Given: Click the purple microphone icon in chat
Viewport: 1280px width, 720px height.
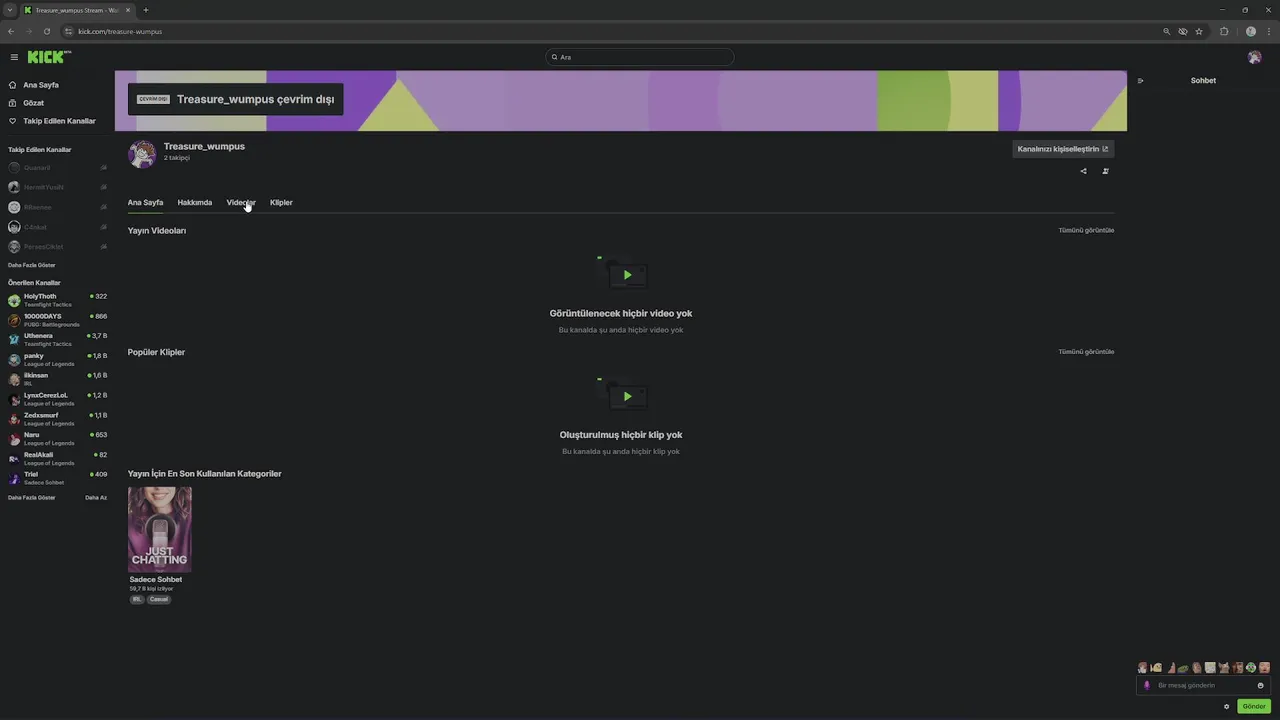Looking at the screenshot, I should coord(1147,685).
